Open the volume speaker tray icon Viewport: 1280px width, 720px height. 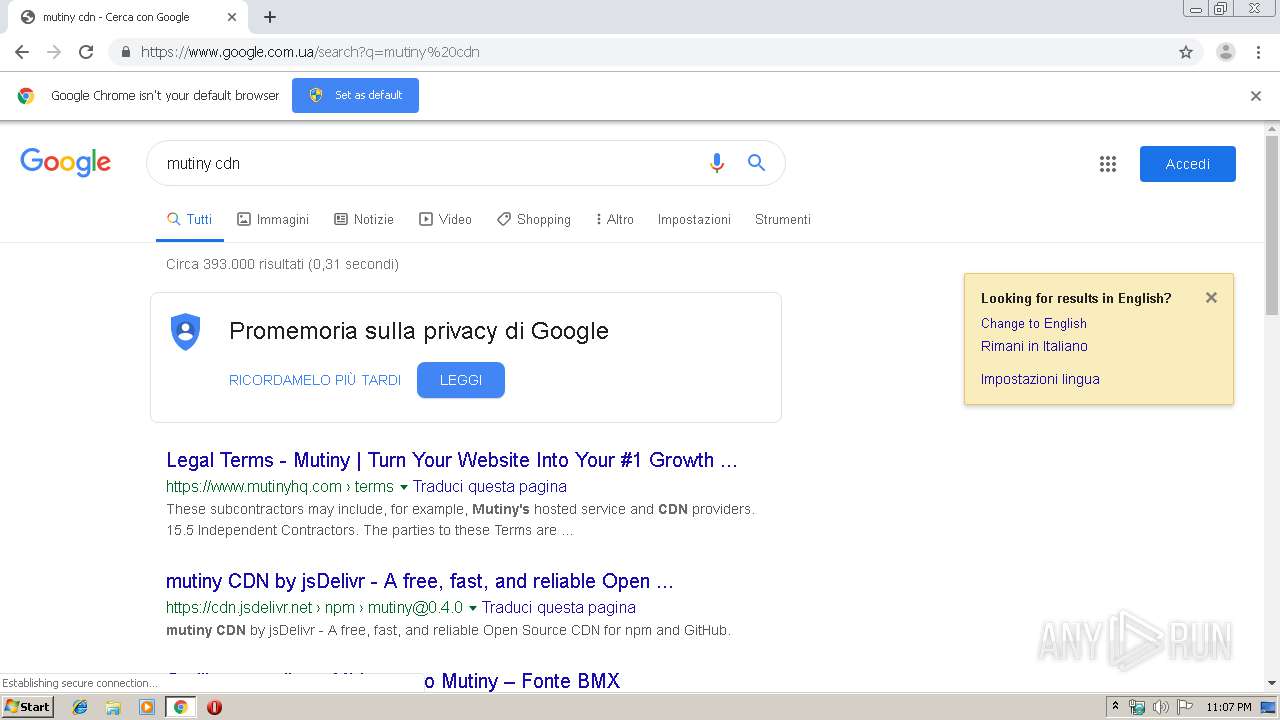point(1160,707)
